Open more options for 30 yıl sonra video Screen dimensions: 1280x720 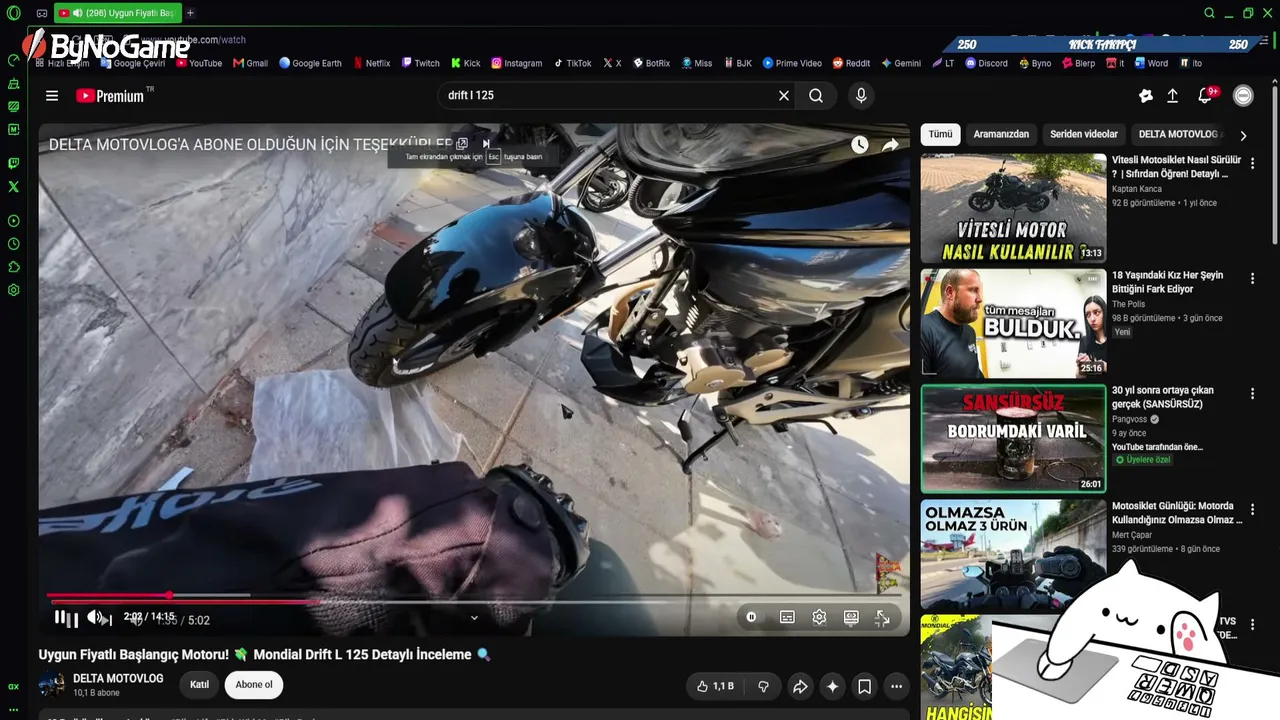point(1252,394)
